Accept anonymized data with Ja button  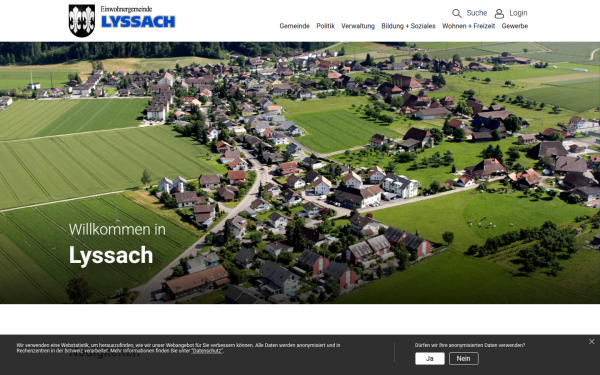[430, 359]
